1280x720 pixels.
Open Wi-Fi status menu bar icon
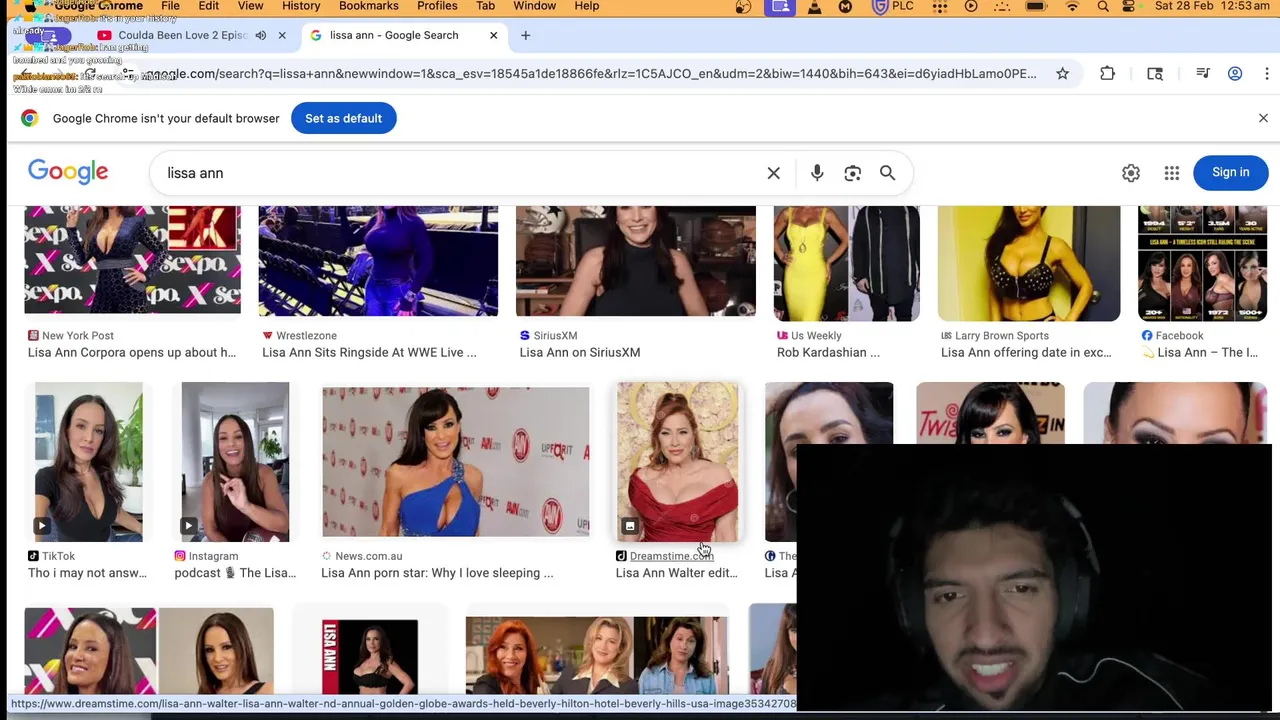tap(1072, 6)
